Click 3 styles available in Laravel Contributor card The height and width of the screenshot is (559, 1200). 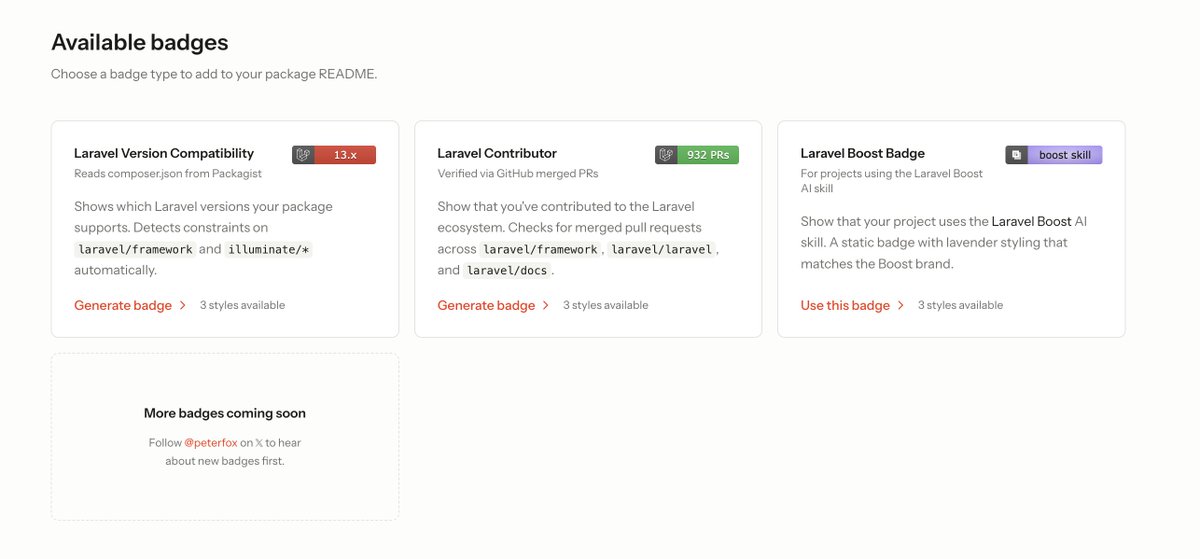605,305
